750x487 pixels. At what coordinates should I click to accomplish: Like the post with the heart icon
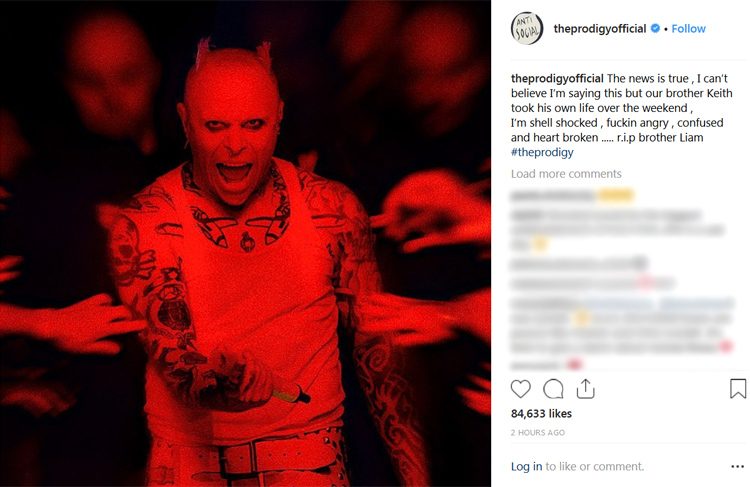(x=520, y=388)
